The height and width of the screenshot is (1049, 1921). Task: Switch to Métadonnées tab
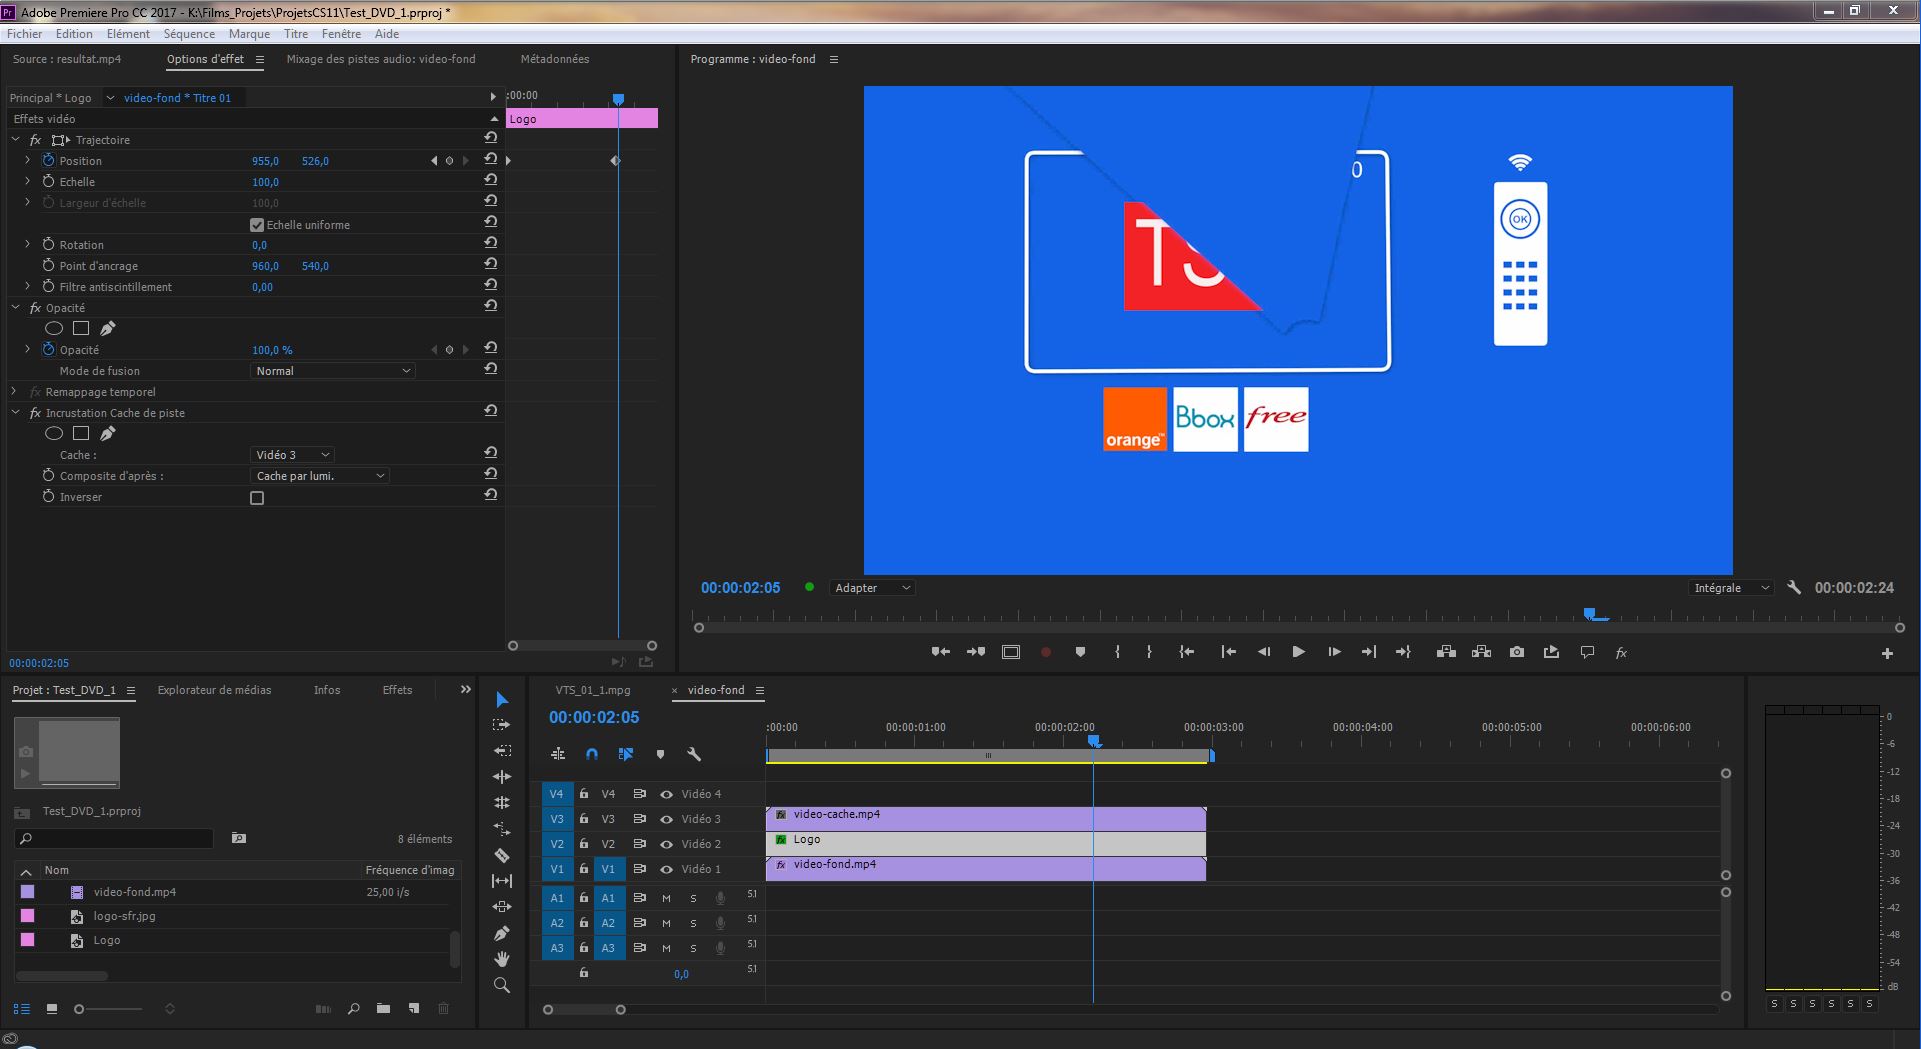tap(555, 59)
